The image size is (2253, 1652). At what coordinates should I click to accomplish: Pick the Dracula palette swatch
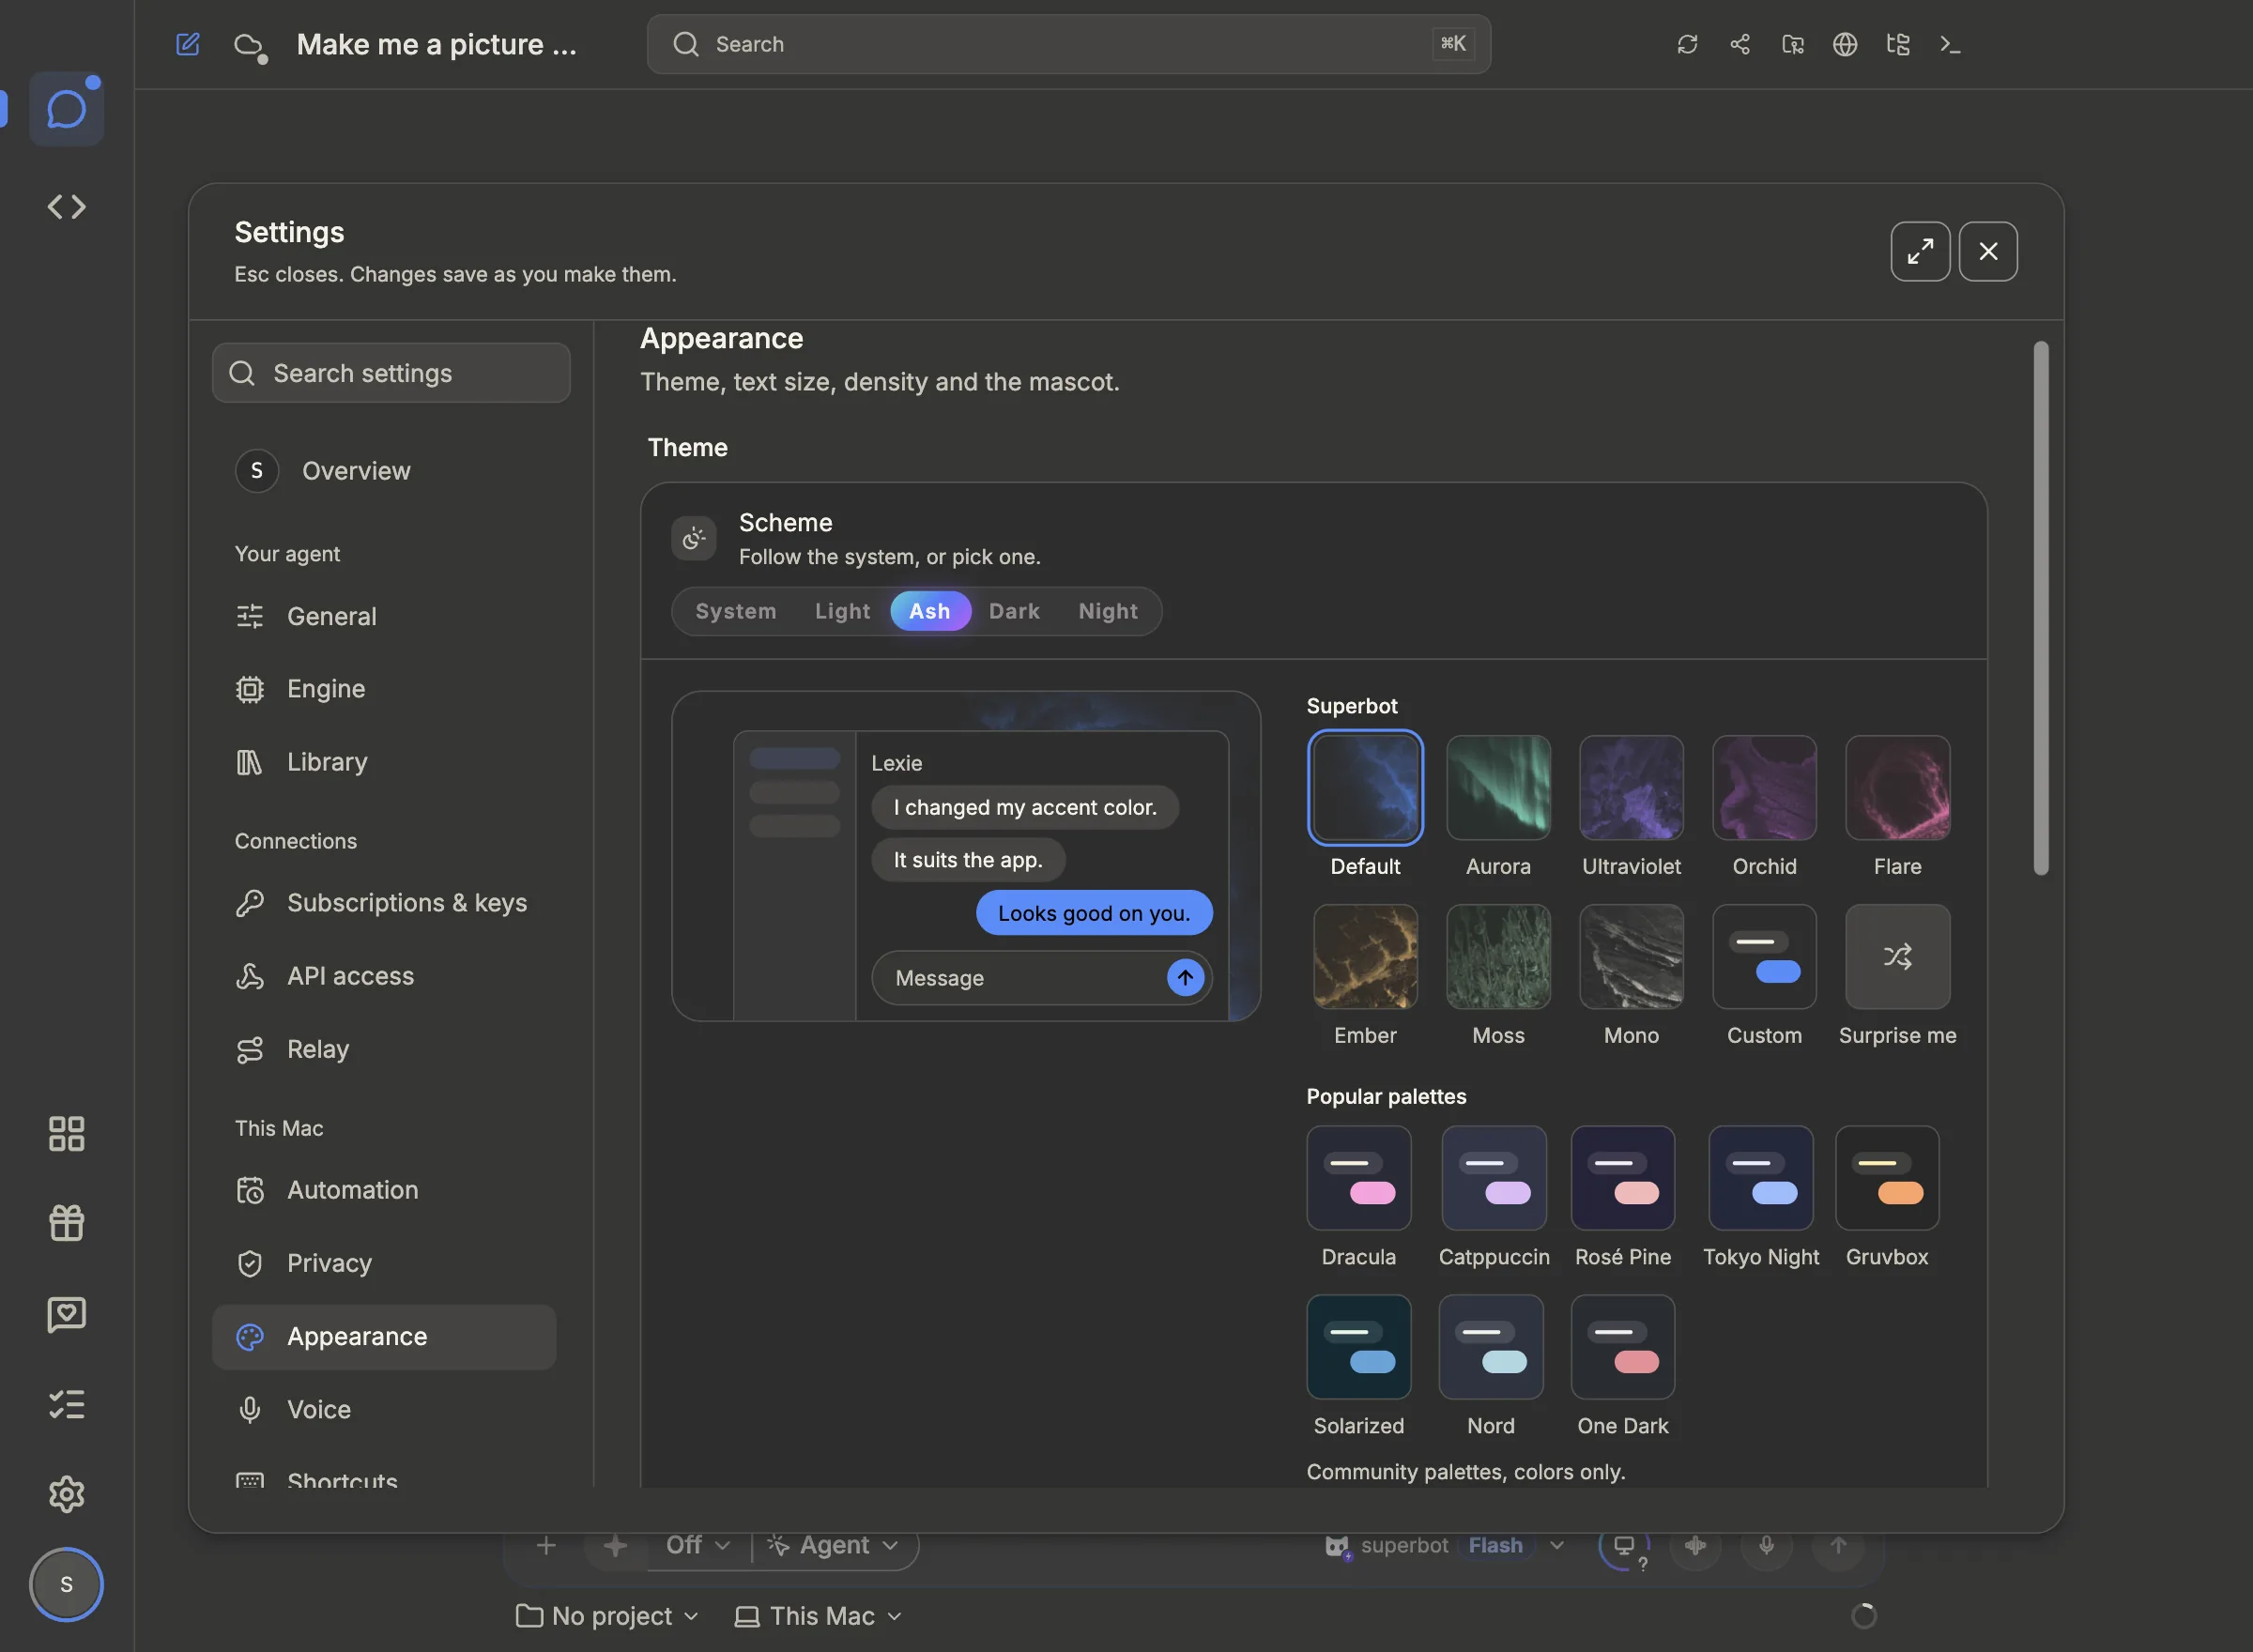1358,1178
